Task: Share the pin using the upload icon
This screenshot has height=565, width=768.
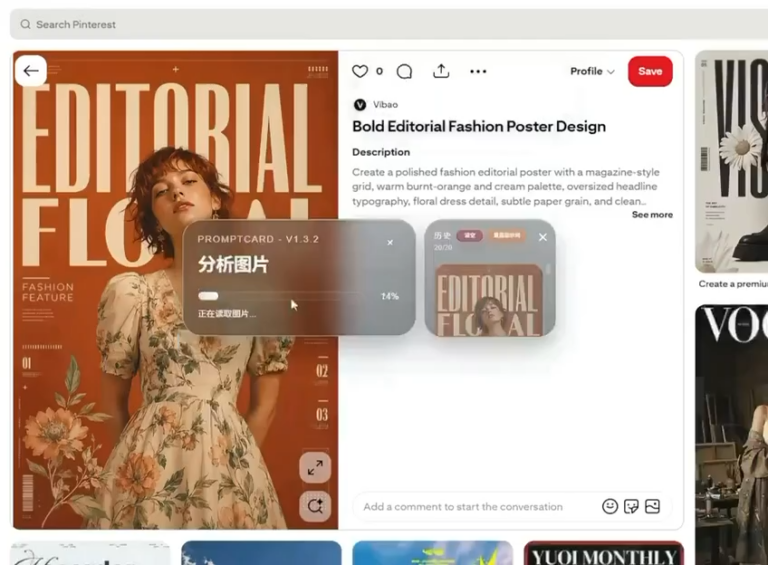Action: click(441, 71)
